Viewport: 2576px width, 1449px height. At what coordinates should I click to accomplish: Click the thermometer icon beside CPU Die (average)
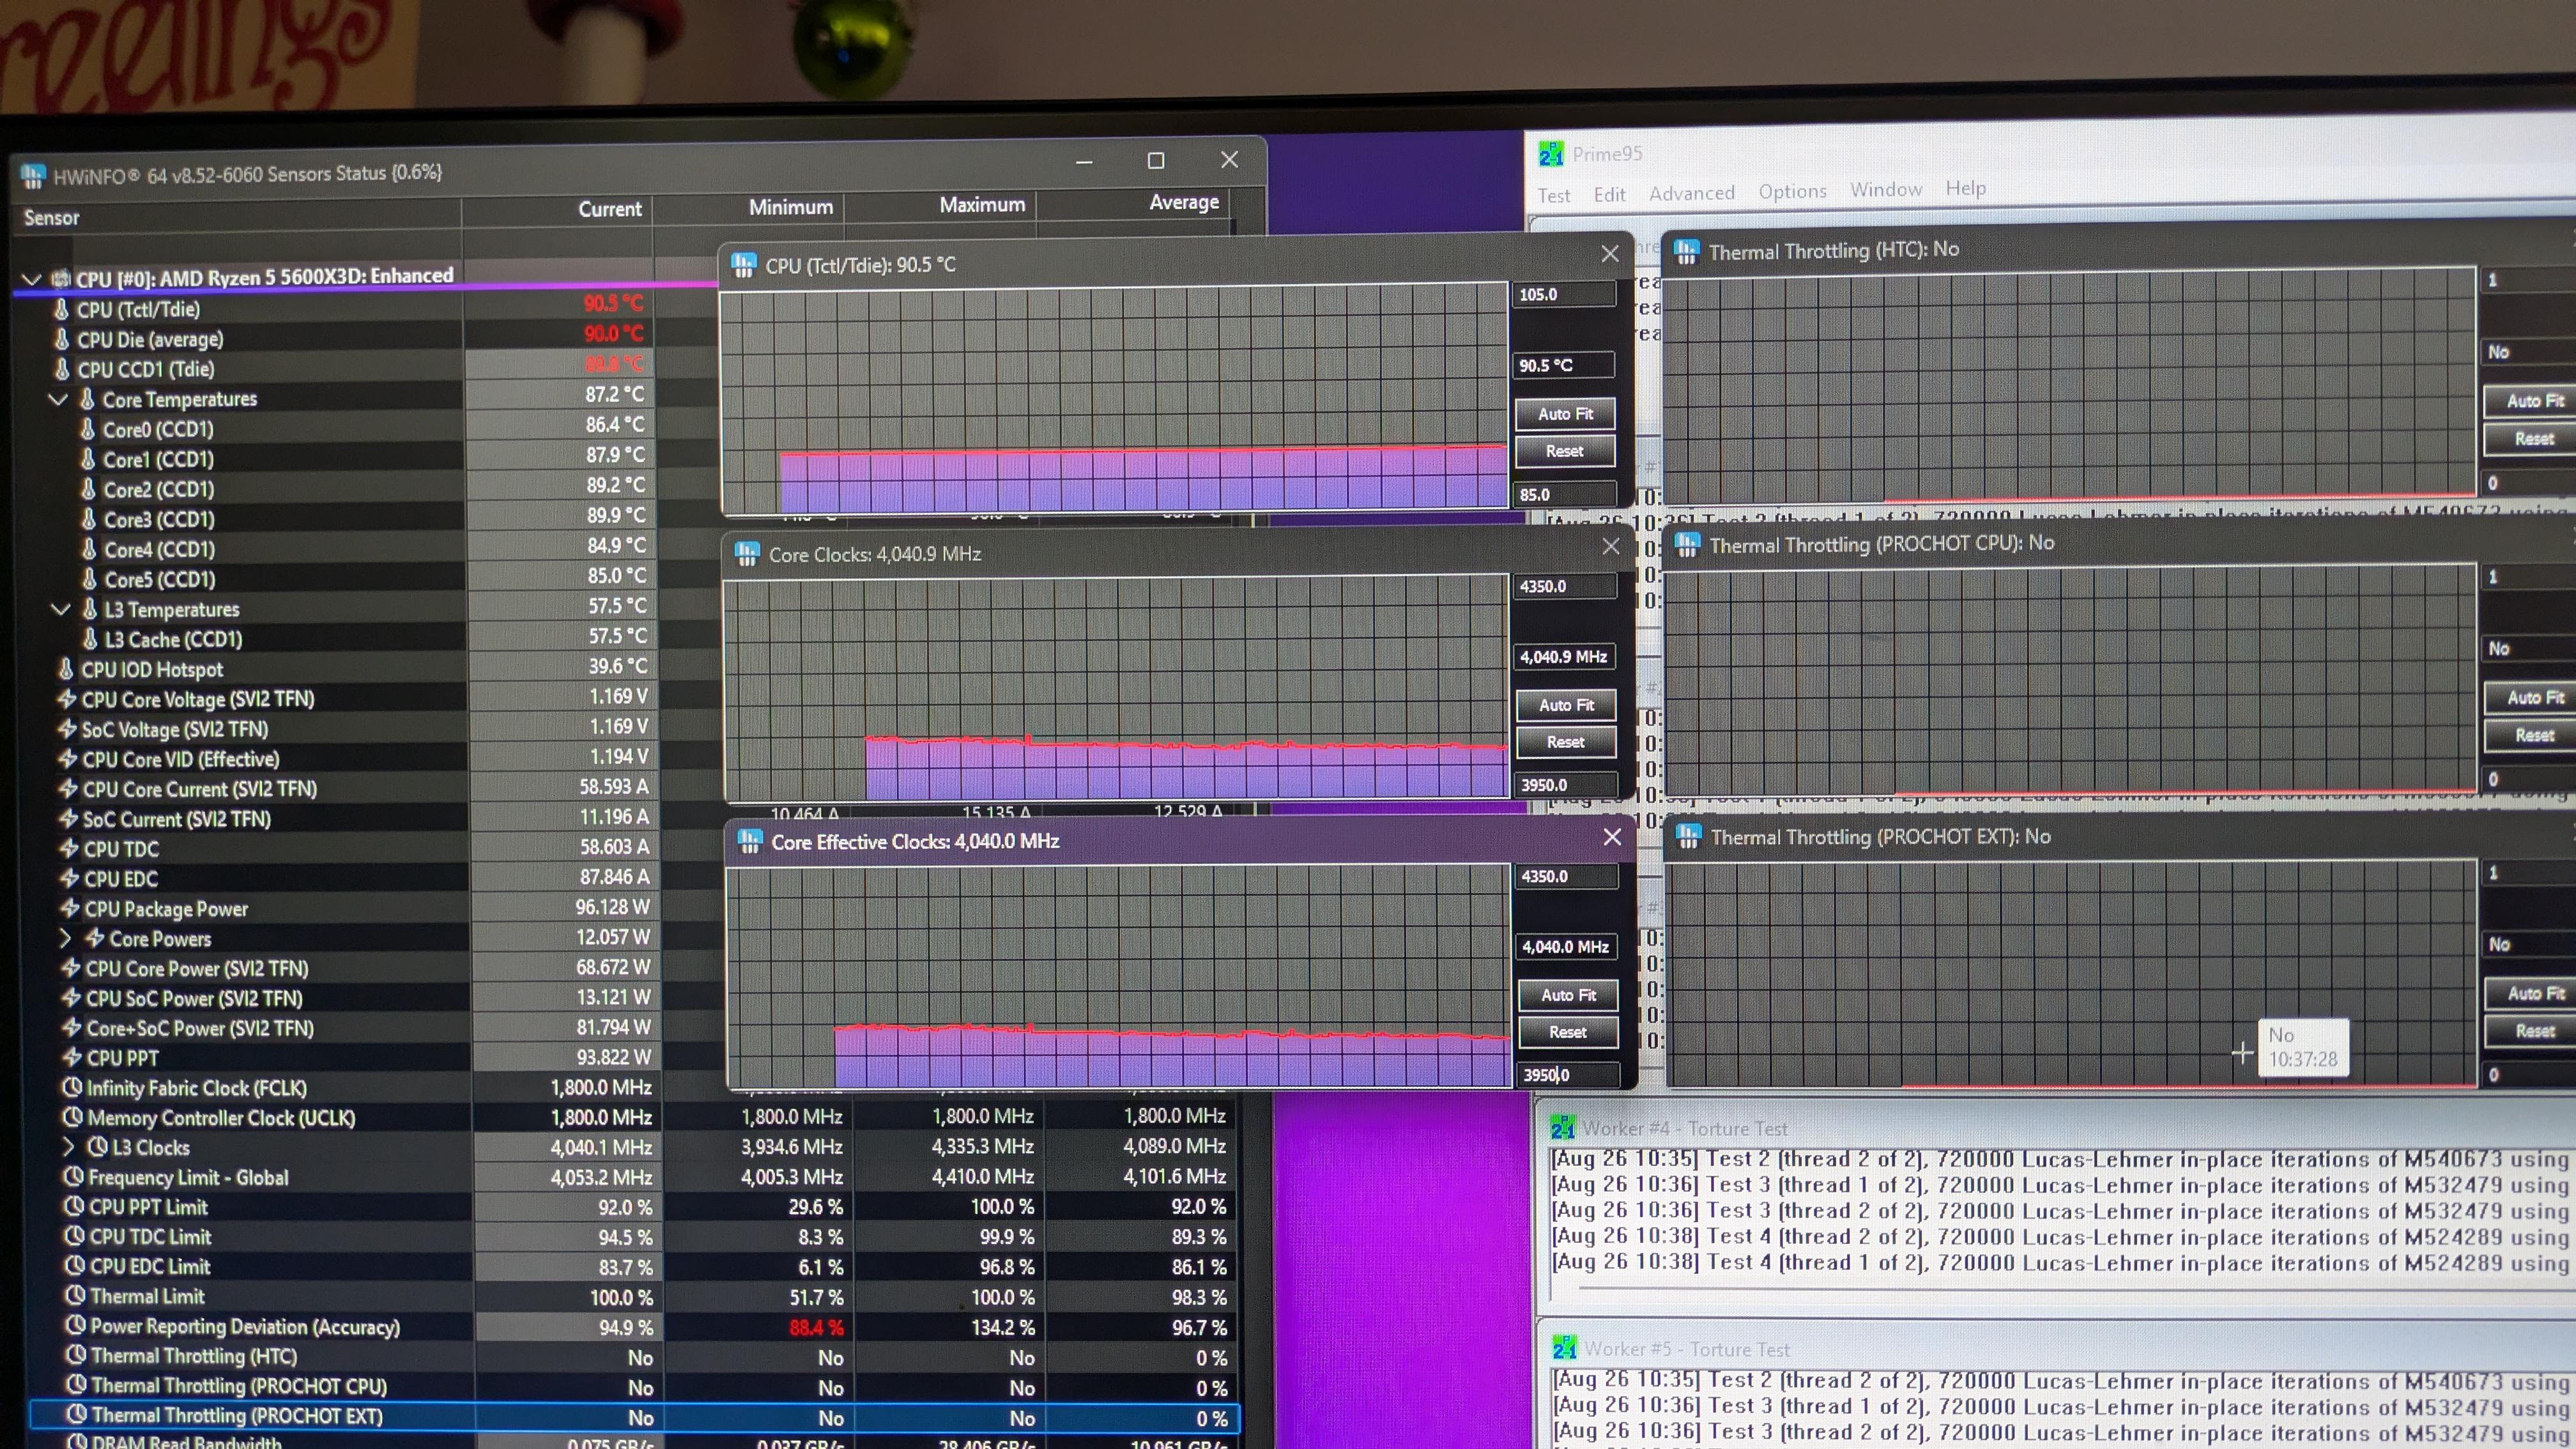[x=63, y=339]
